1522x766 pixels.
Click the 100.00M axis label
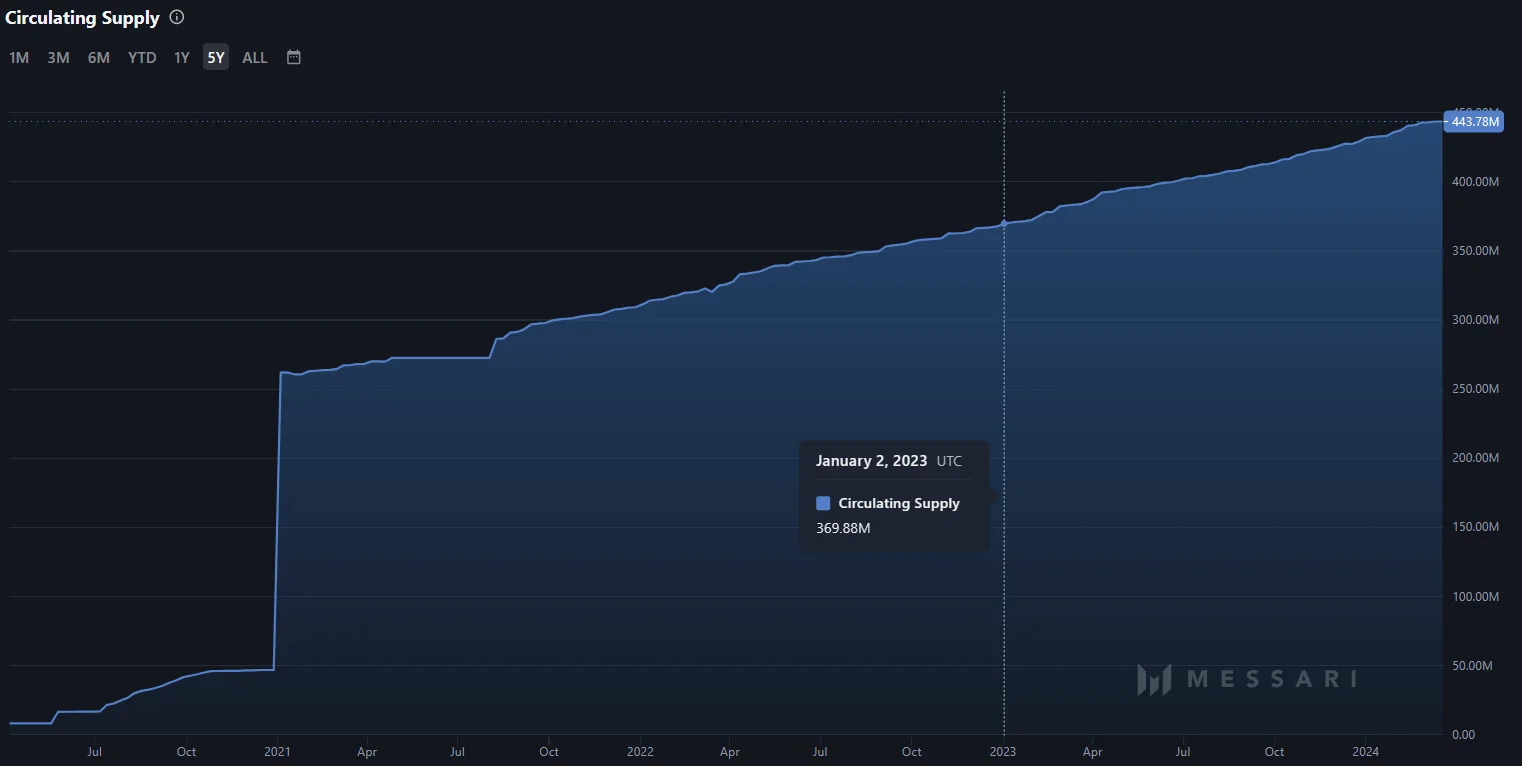coord(1476,596)
